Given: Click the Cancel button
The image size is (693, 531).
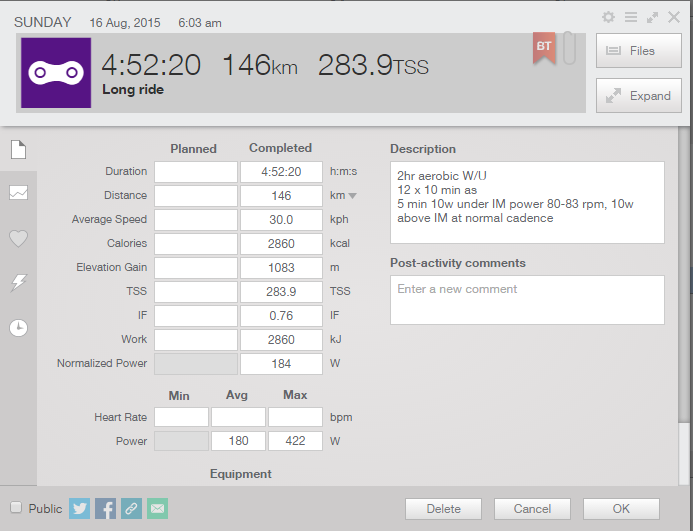Looking at the screenshot, I should (532, 509).
